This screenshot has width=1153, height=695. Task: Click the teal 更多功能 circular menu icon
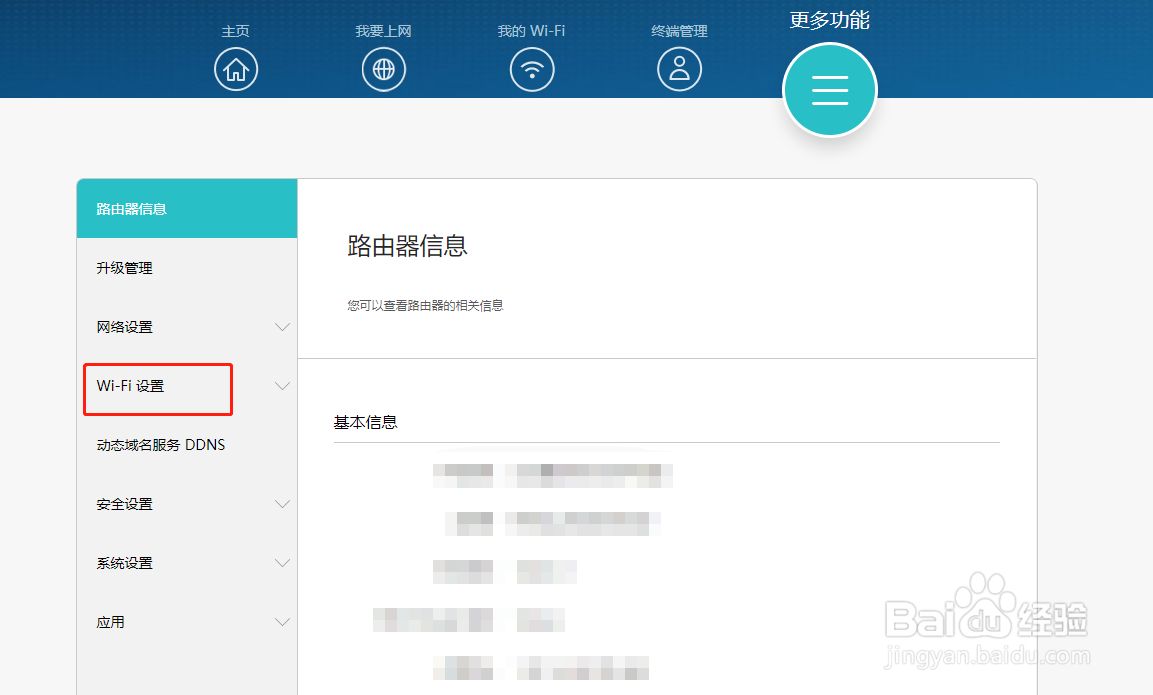(x=829, y=89)
